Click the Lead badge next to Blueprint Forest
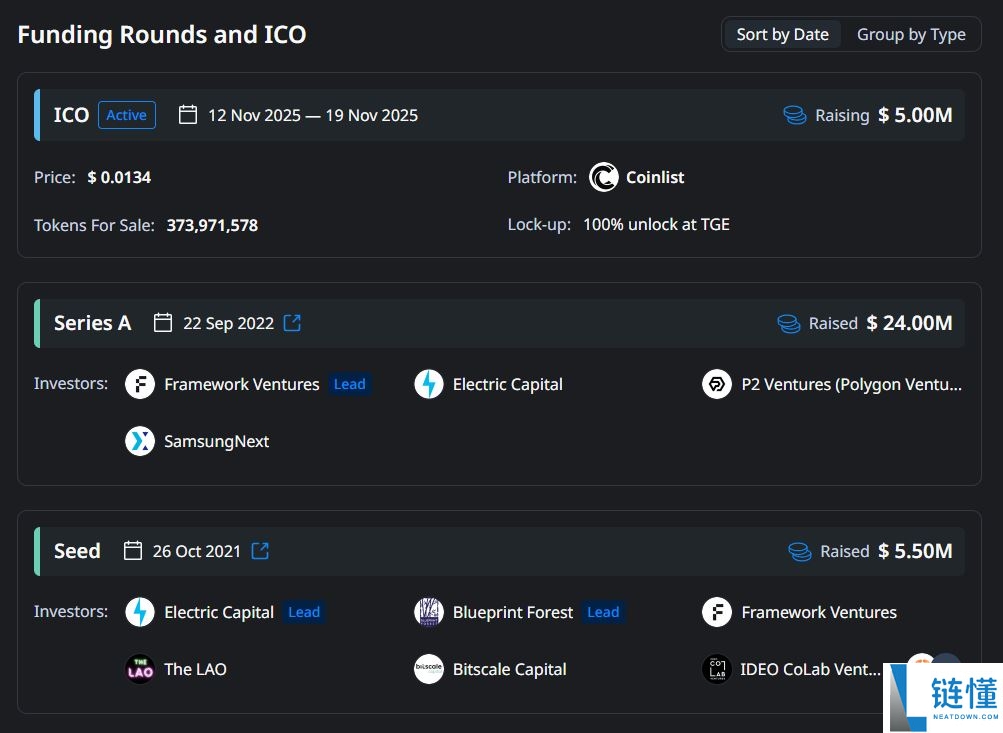 point(603,612)
